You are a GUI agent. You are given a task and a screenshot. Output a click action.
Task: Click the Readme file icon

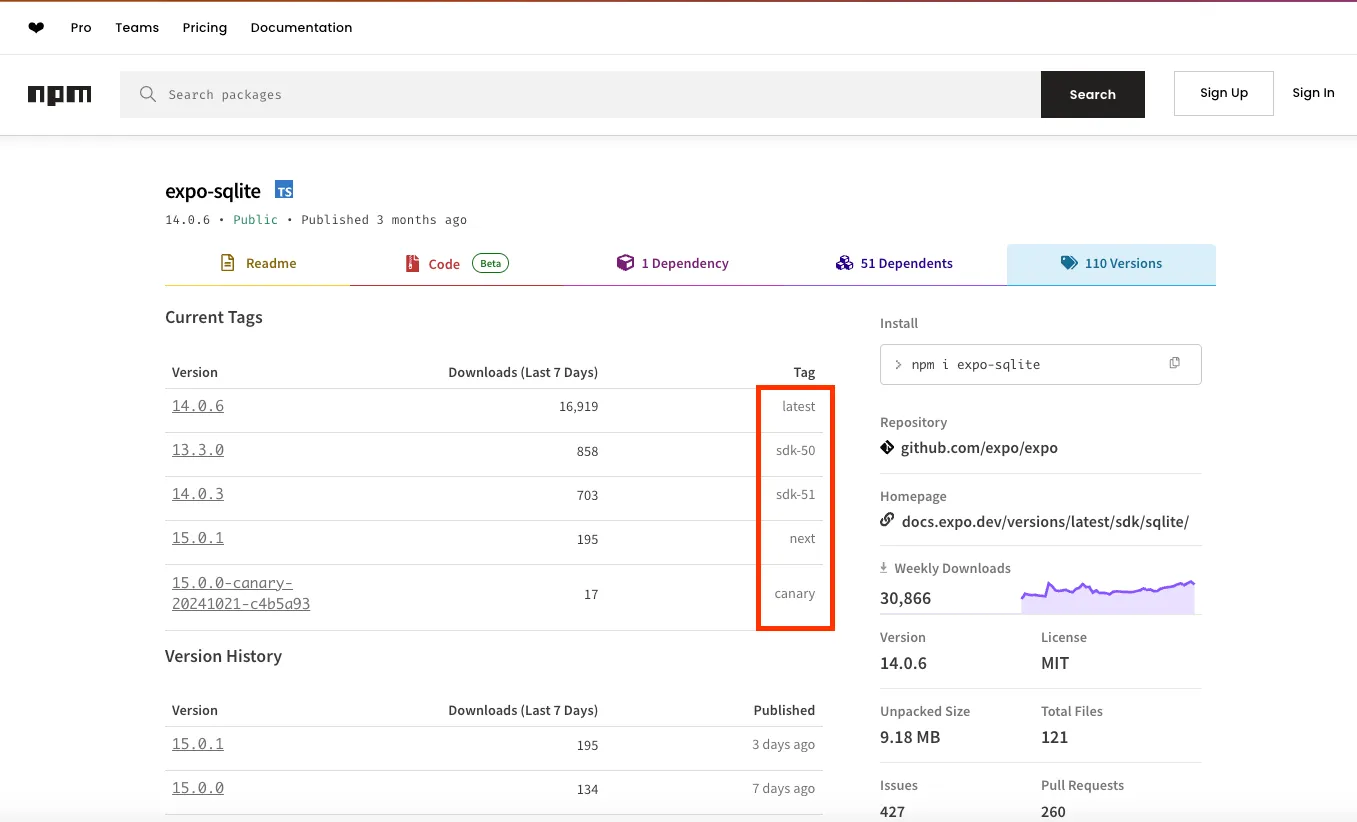pos(226,263)
